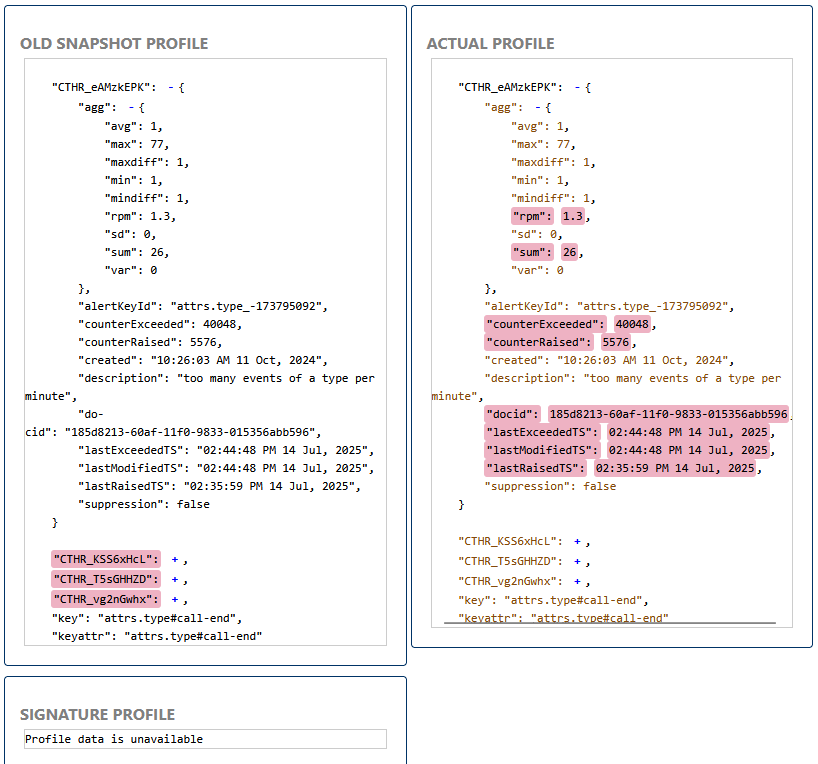Click "alertKeyId" line in Old Snapshot Profile
This screenshot has height=764, width=818.
coord(203,306)
